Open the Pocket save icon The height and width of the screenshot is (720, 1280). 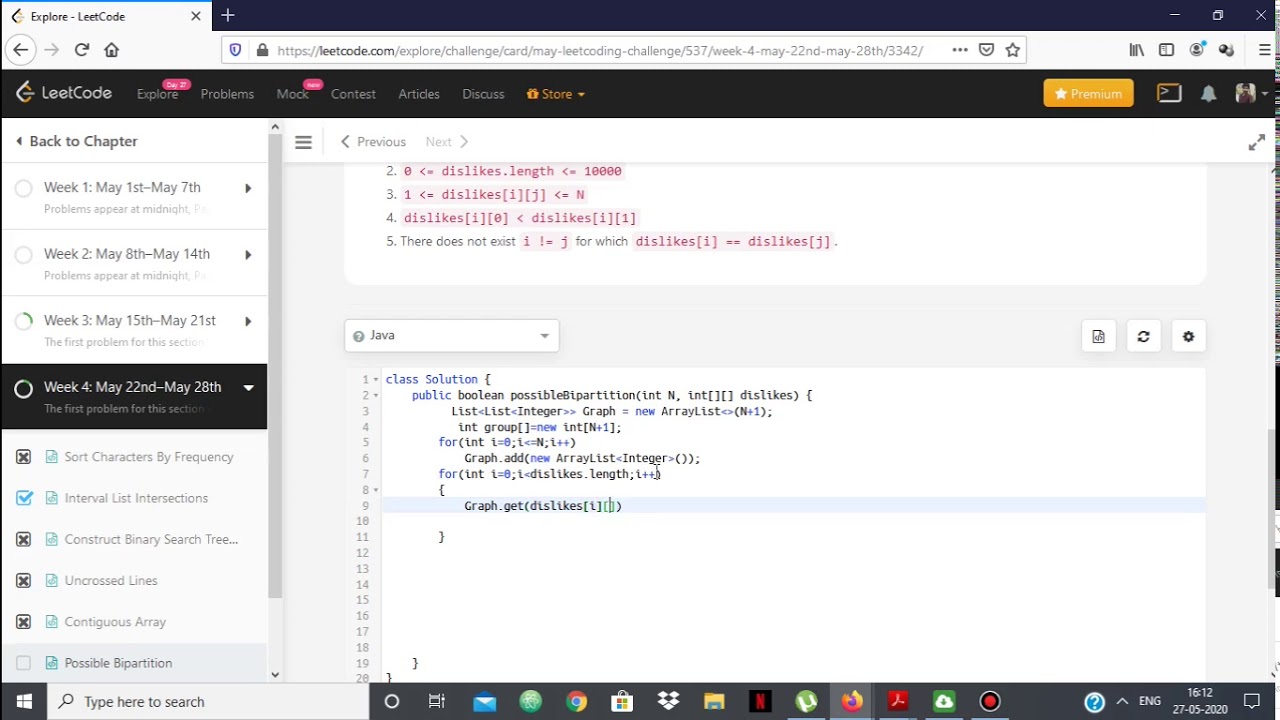[x=986, y=50]
